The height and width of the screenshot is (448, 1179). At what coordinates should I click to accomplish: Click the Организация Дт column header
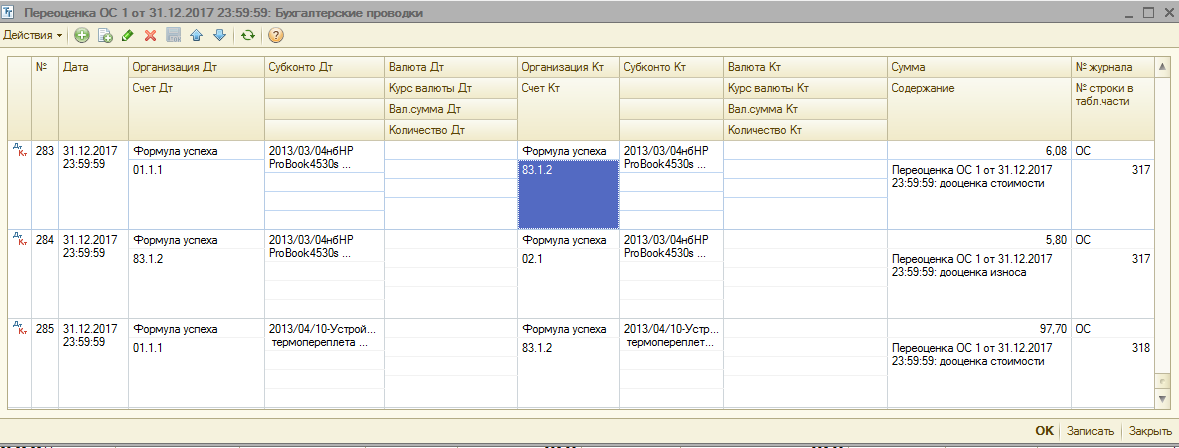click(x=195, y=67)
